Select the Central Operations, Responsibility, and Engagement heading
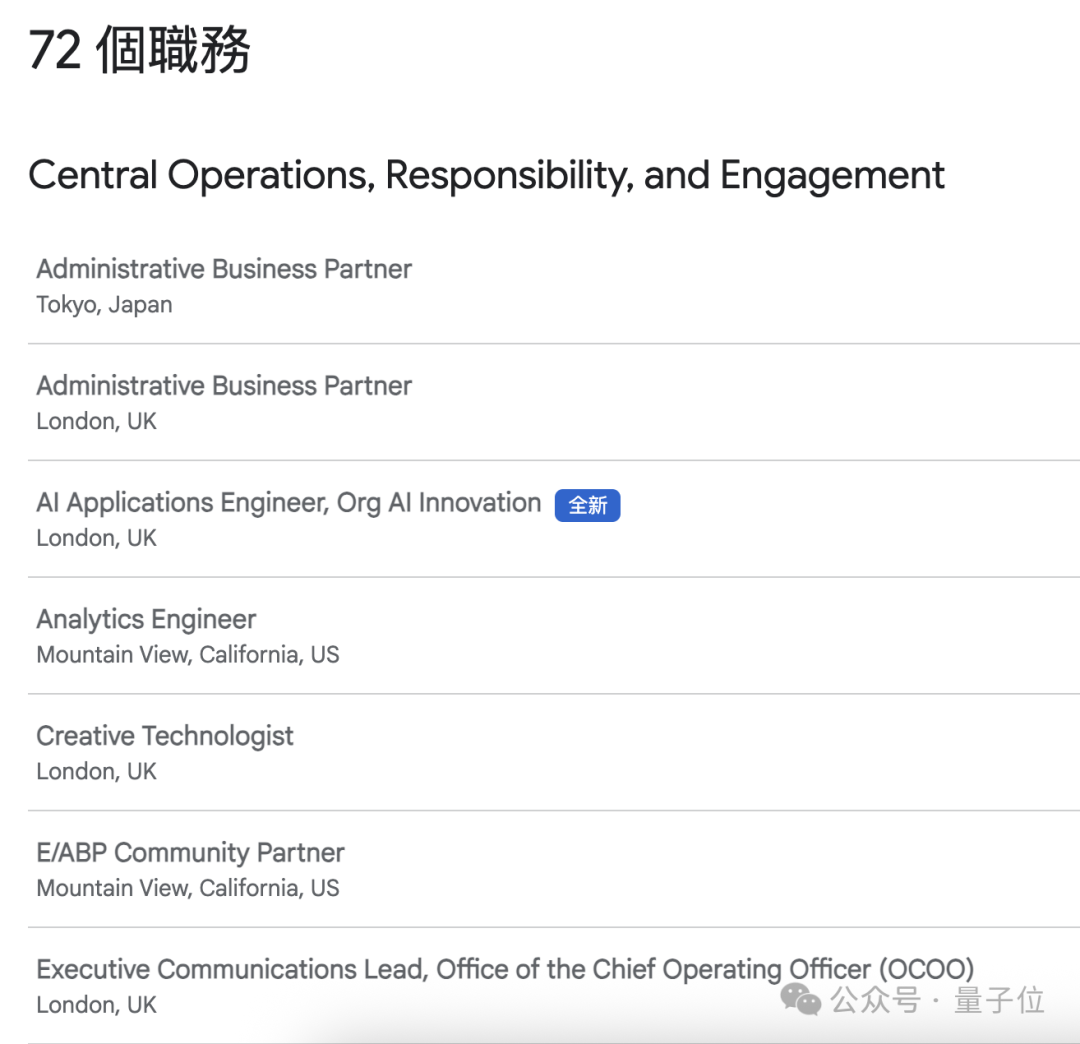This screenshot has width=1080, height=1044. pyautogui.click(x=486, y=176)
